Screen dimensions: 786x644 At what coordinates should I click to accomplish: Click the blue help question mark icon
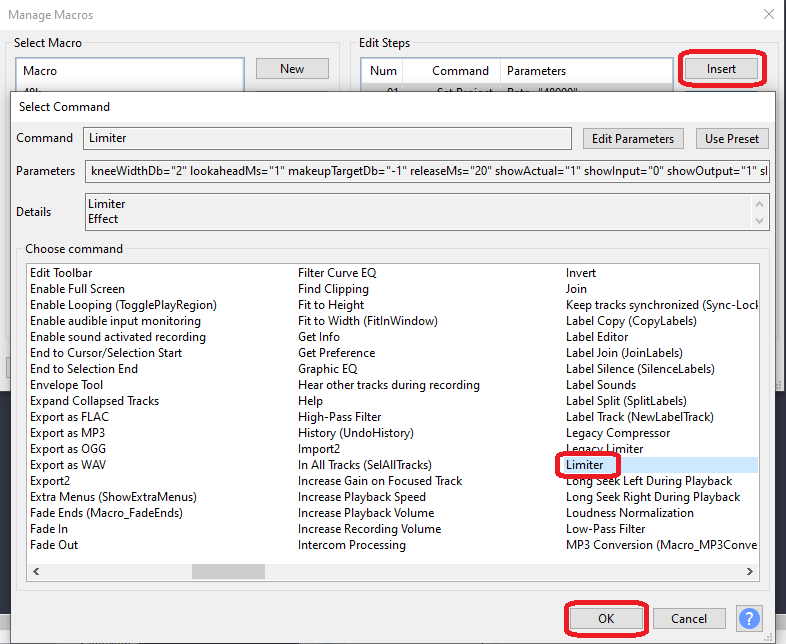[749, 619]
